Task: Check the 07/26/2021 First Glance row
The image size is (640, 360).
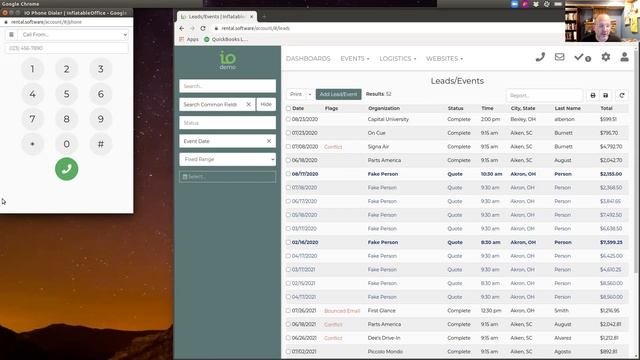Action: click(289, 311)
